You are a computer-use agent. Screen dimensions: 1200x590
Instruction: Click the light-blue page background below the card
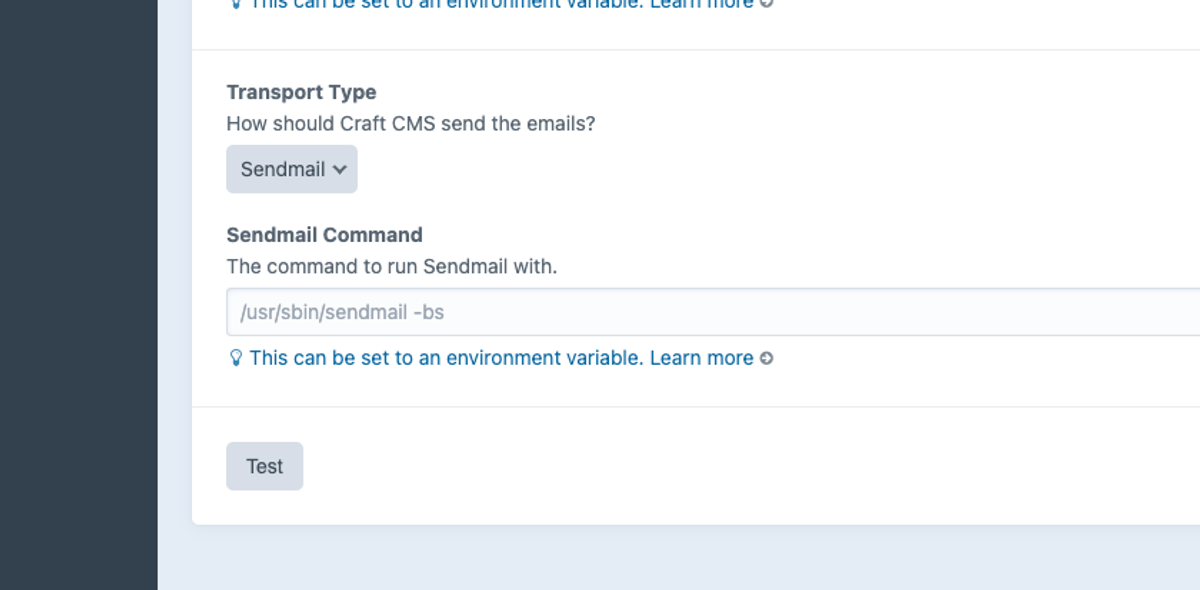pyautogui.click(x=678, y=558)
